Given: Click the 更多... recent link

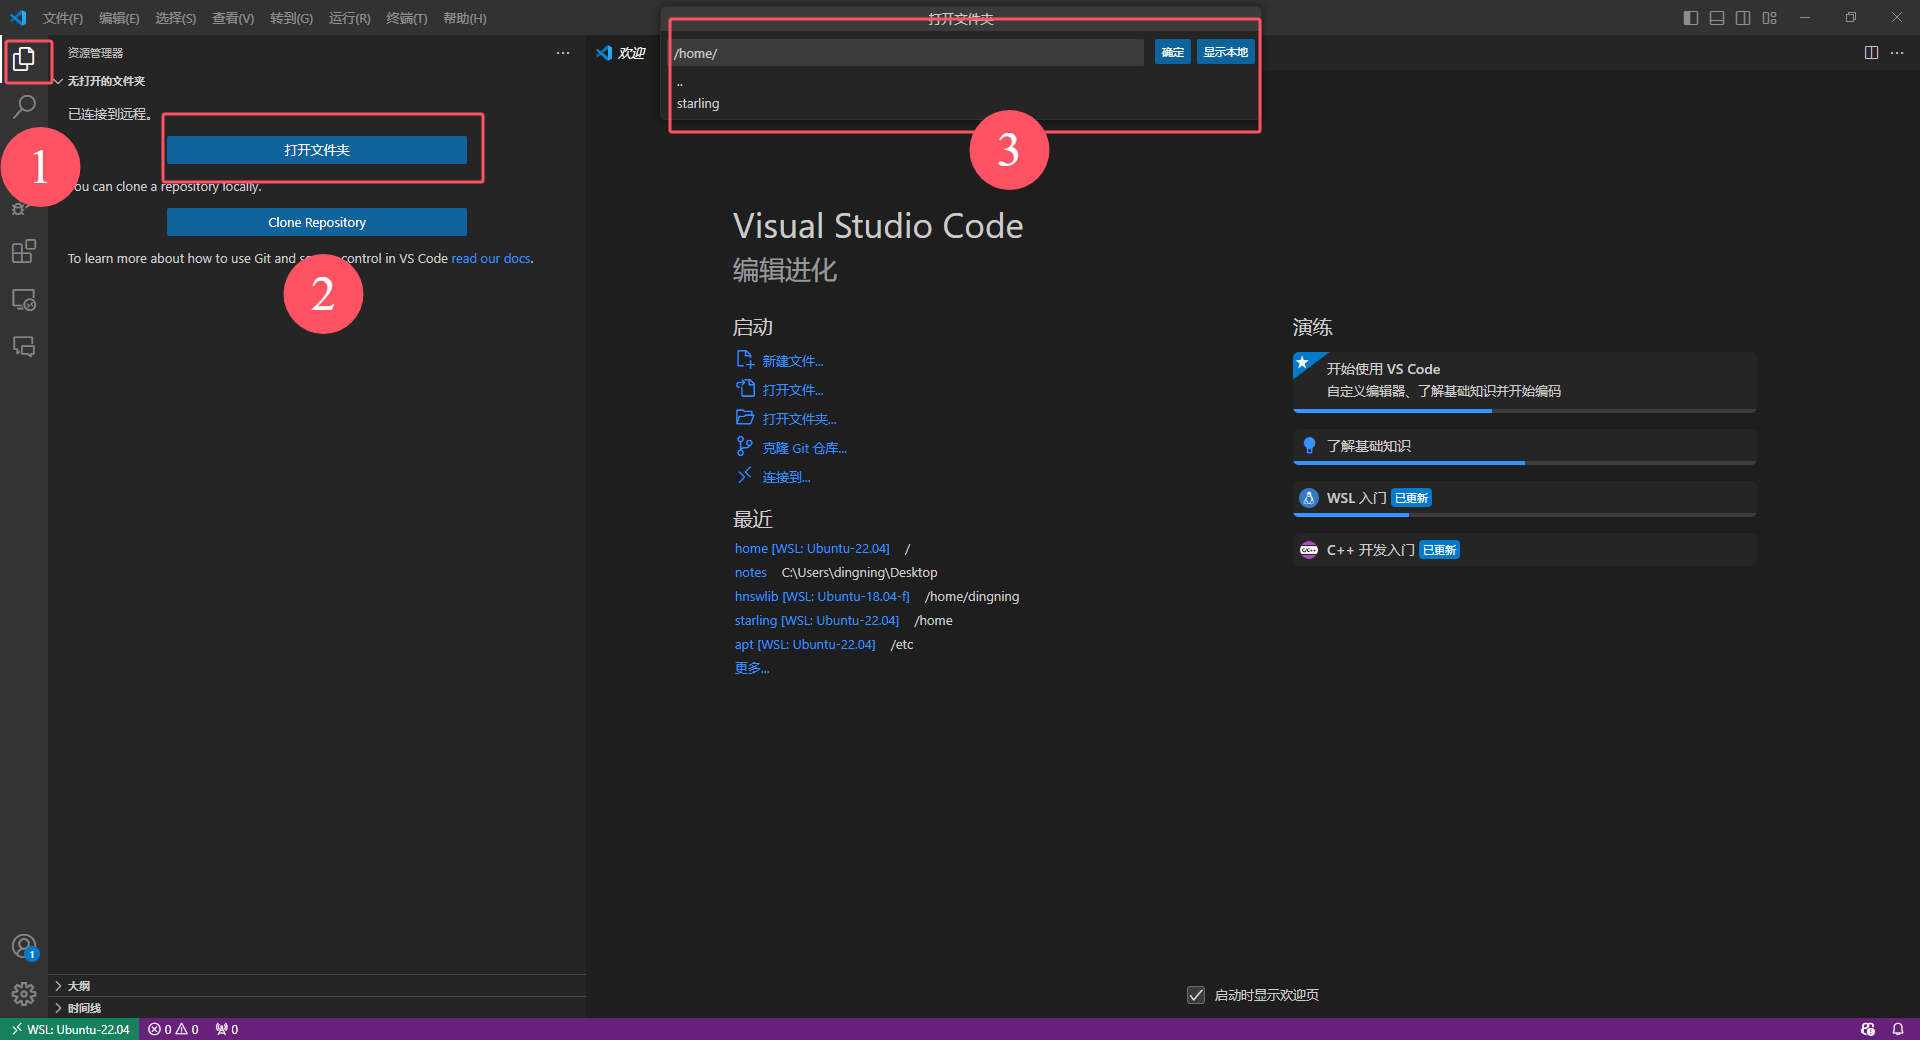Looking at the screenshot, I should pyautogui.click(x=752, y=668).
